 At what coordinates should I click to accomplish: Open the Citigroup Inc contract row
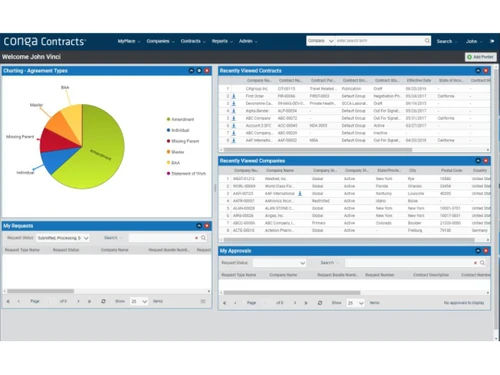tap(354, 89)
